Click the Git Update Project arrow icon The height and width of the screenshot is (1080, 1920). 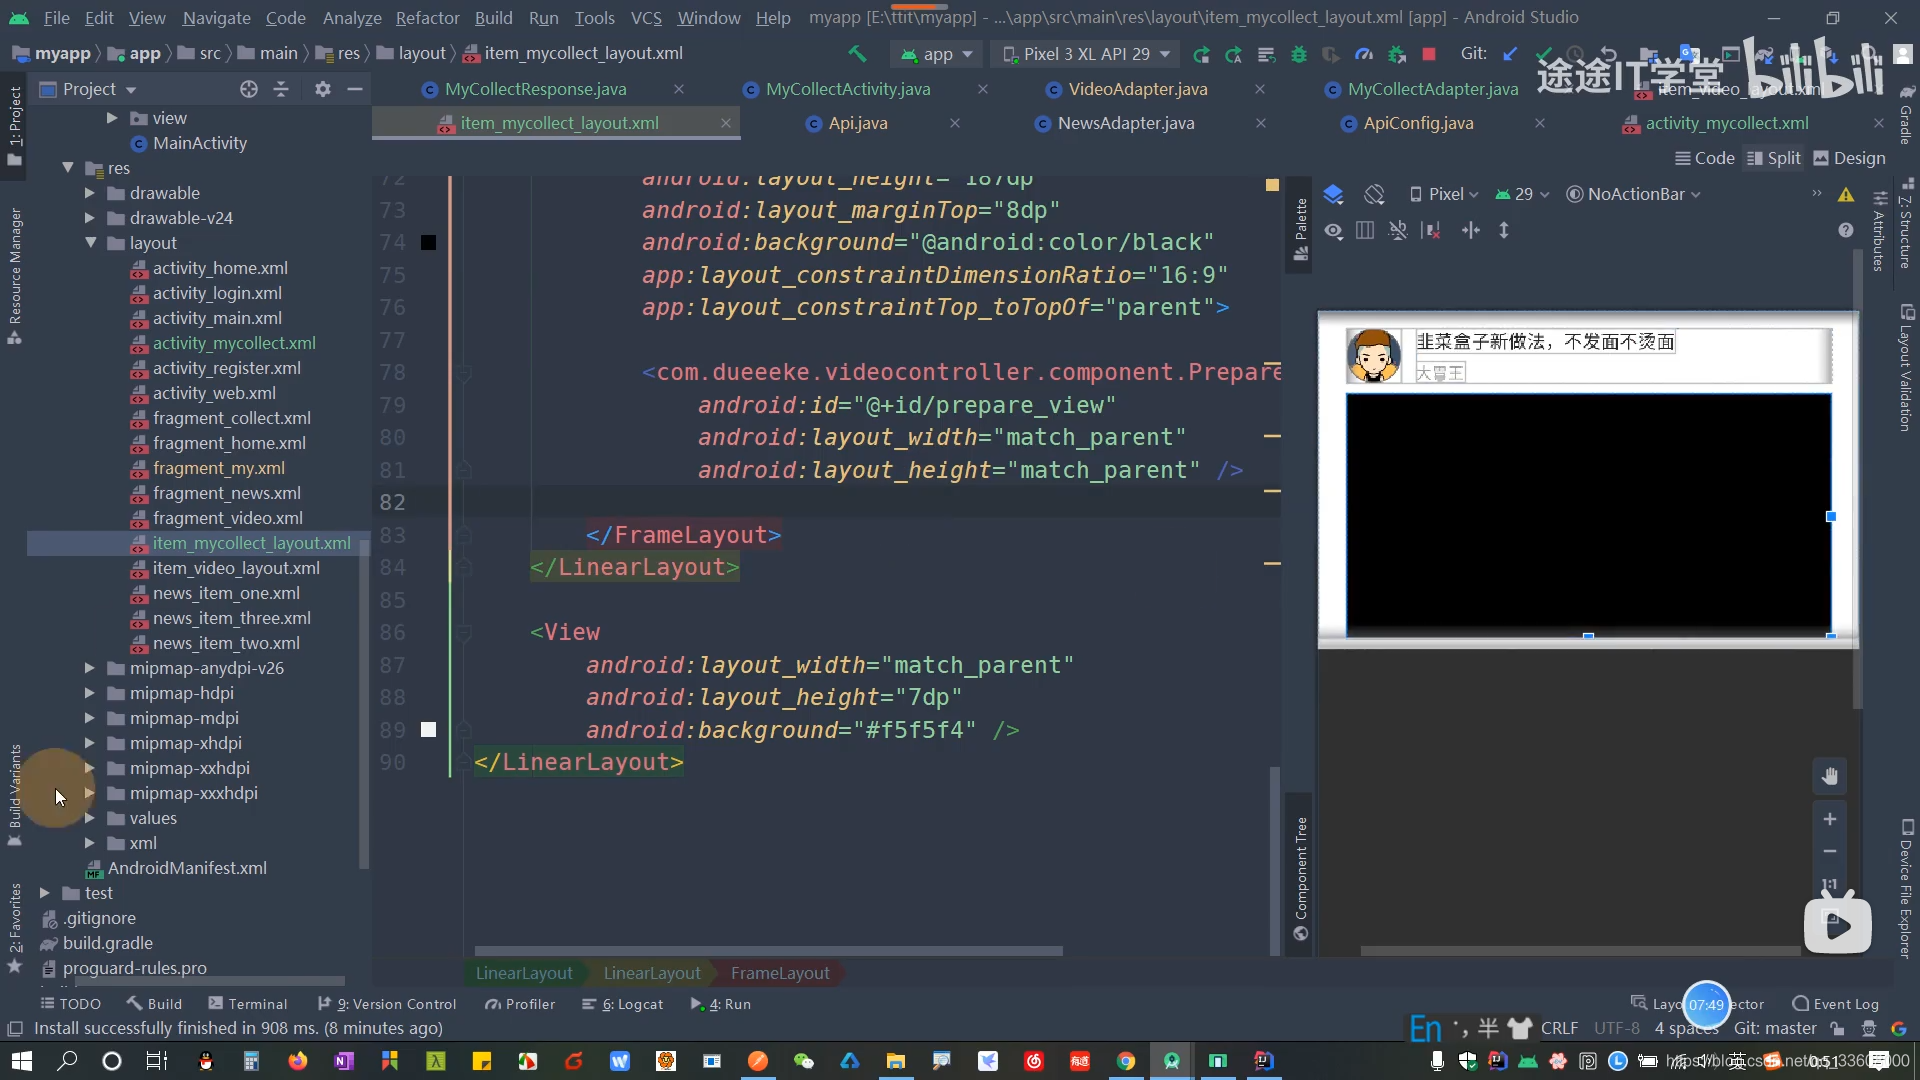pos(1511,54)
